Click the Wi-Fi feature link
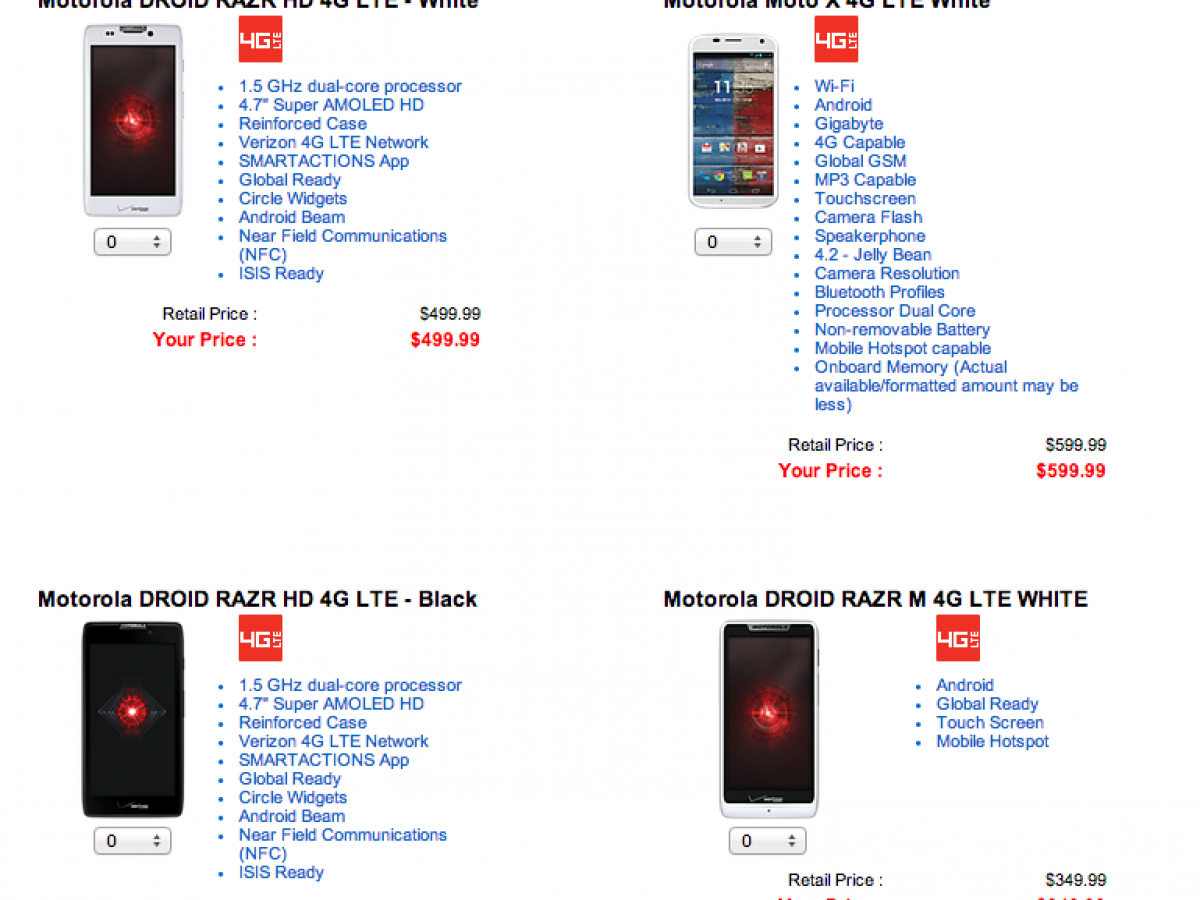 [x=834, y=86]
